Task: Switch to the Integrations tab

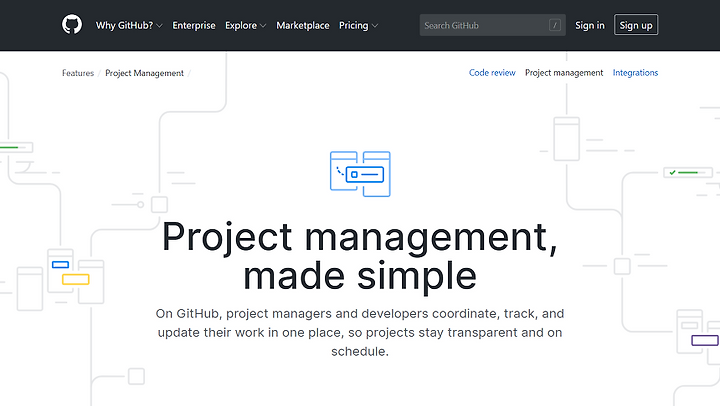Action: pyautogui.click(x=635, y=73)
